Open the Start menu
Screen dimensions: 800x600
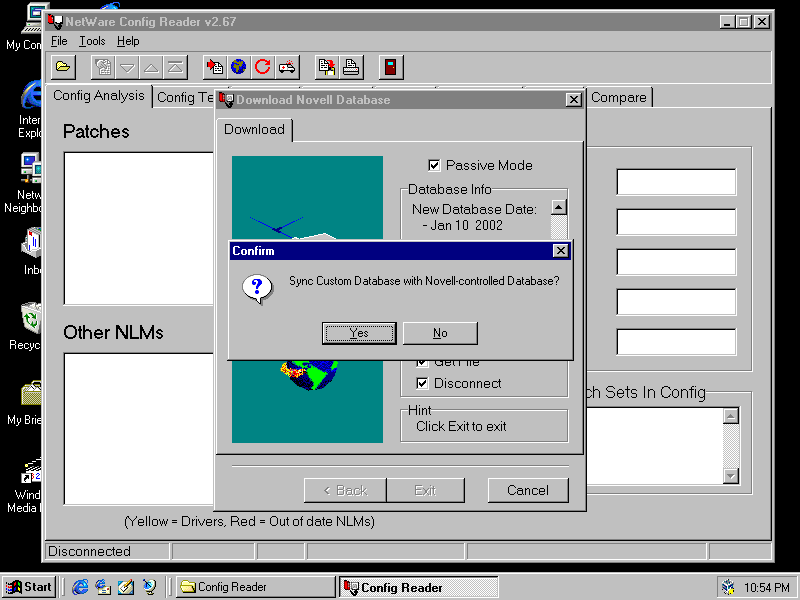pyautogui.click(x=30, y=587)
